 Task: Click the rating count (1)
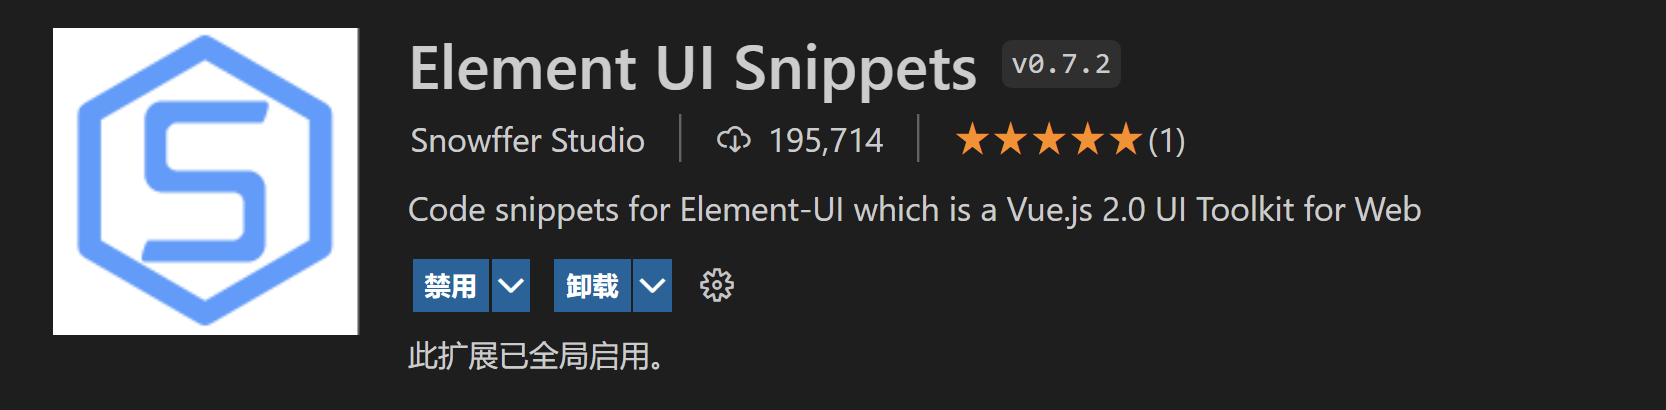[1166, 140]
